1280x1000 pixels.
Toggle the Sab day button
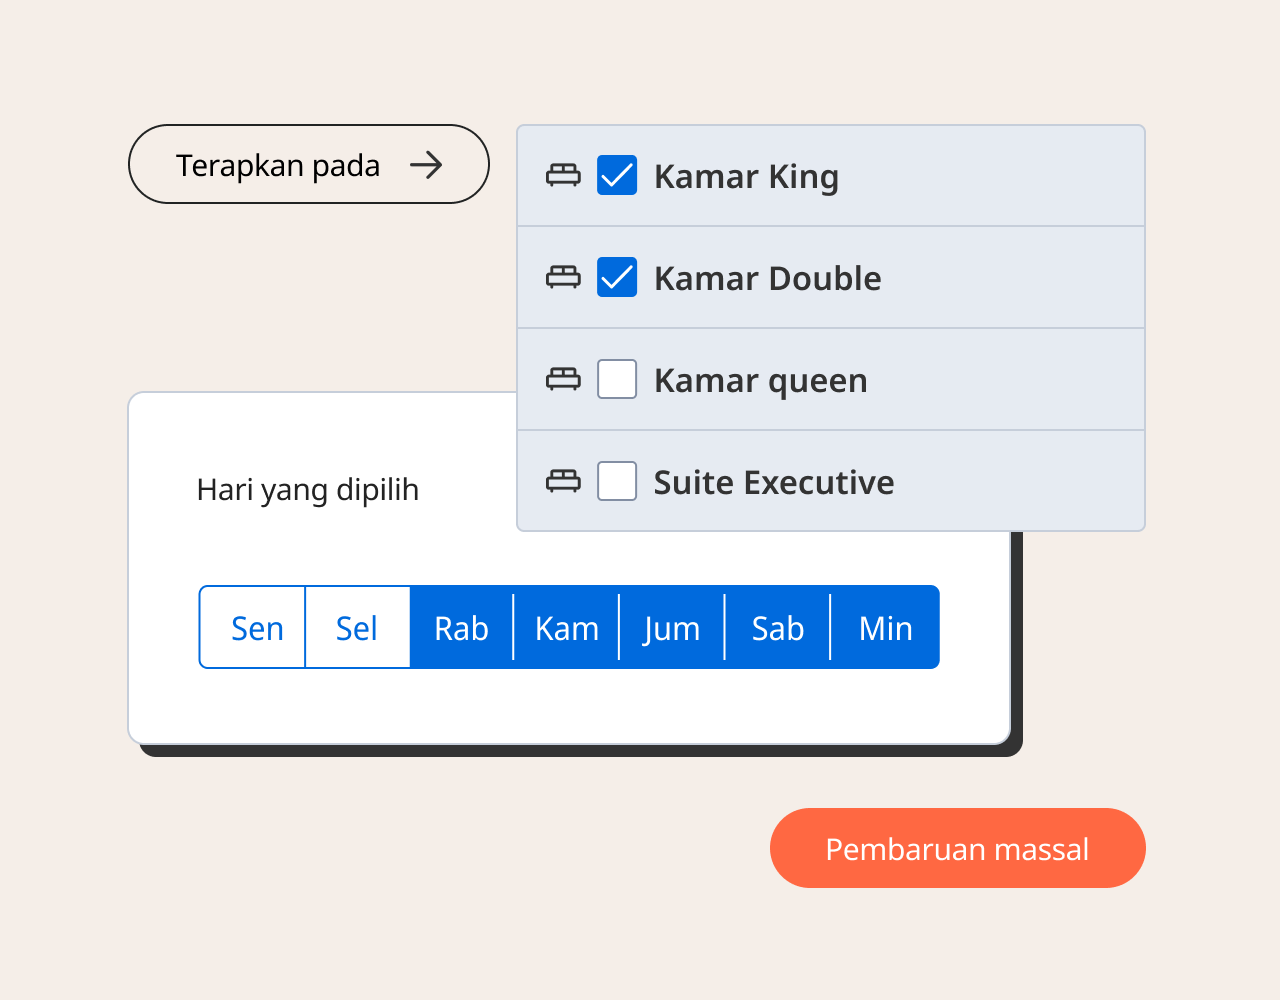click(778, 628)
